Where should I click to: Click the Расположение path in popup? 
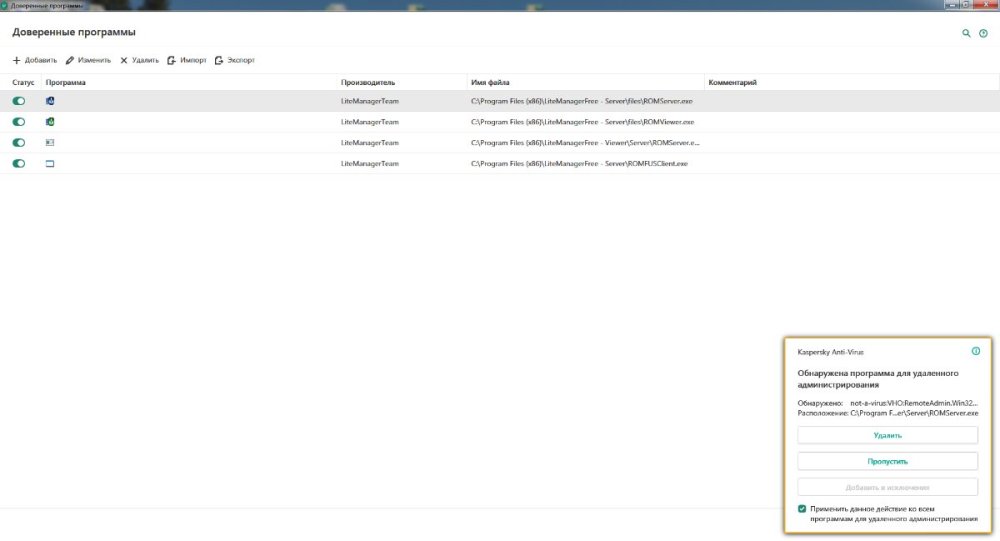(914, 413)
